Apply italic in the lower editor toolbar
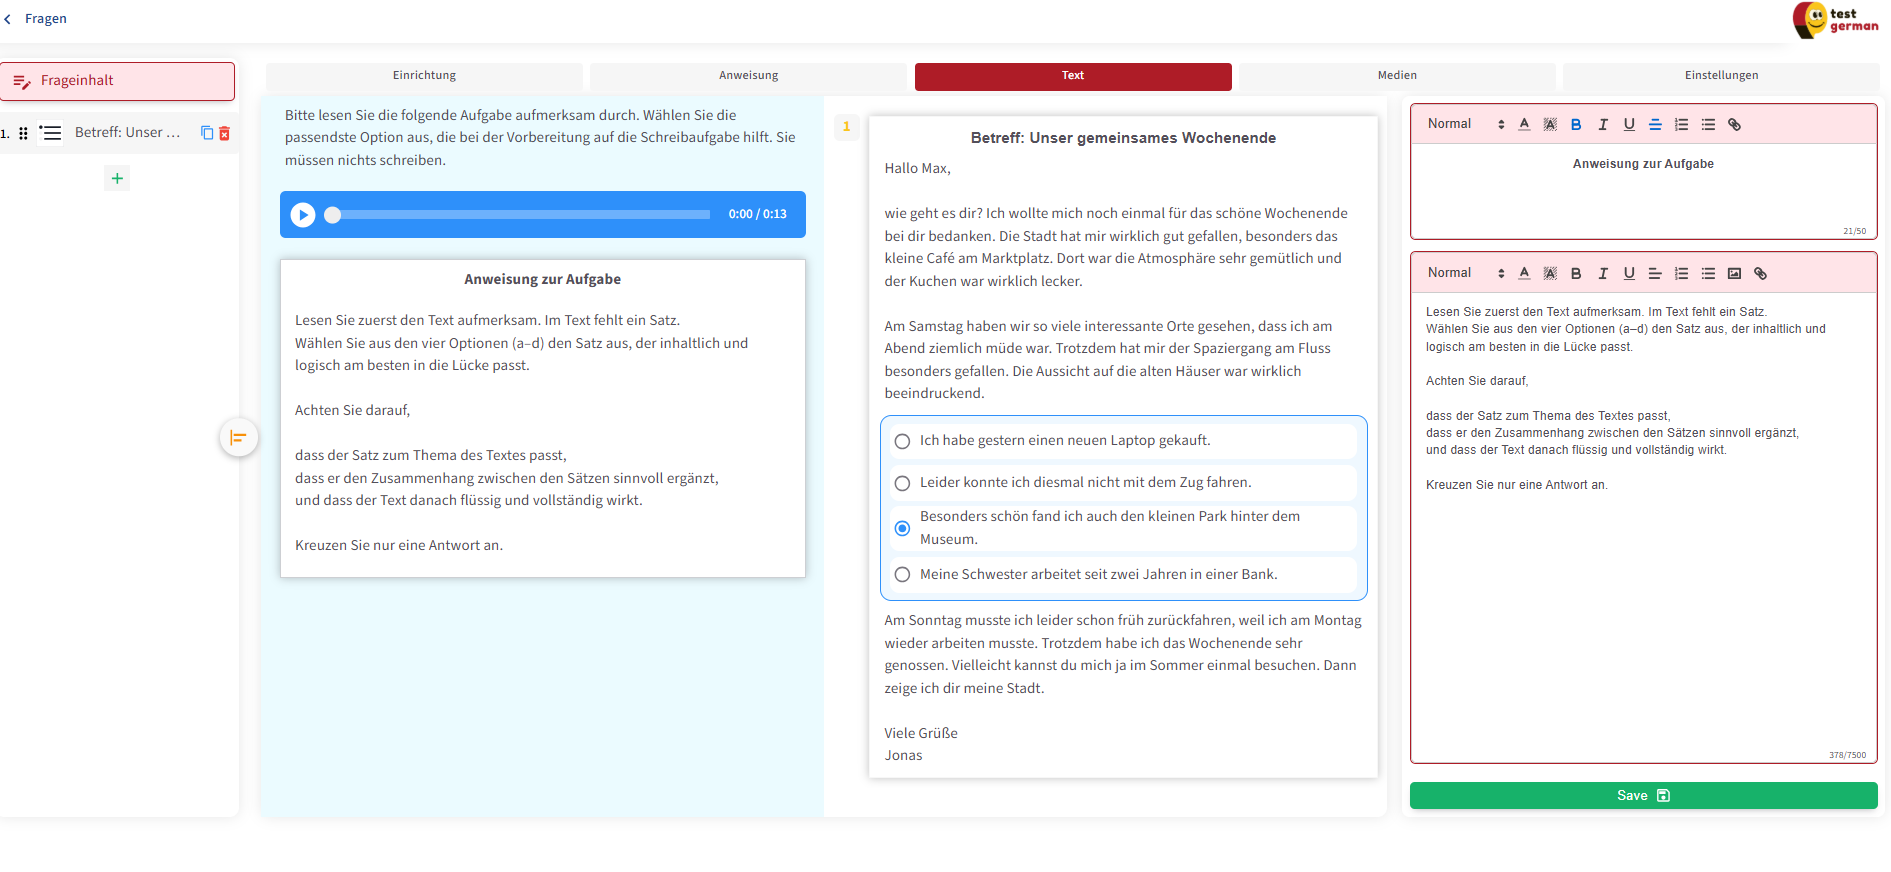 (1603, 274)
